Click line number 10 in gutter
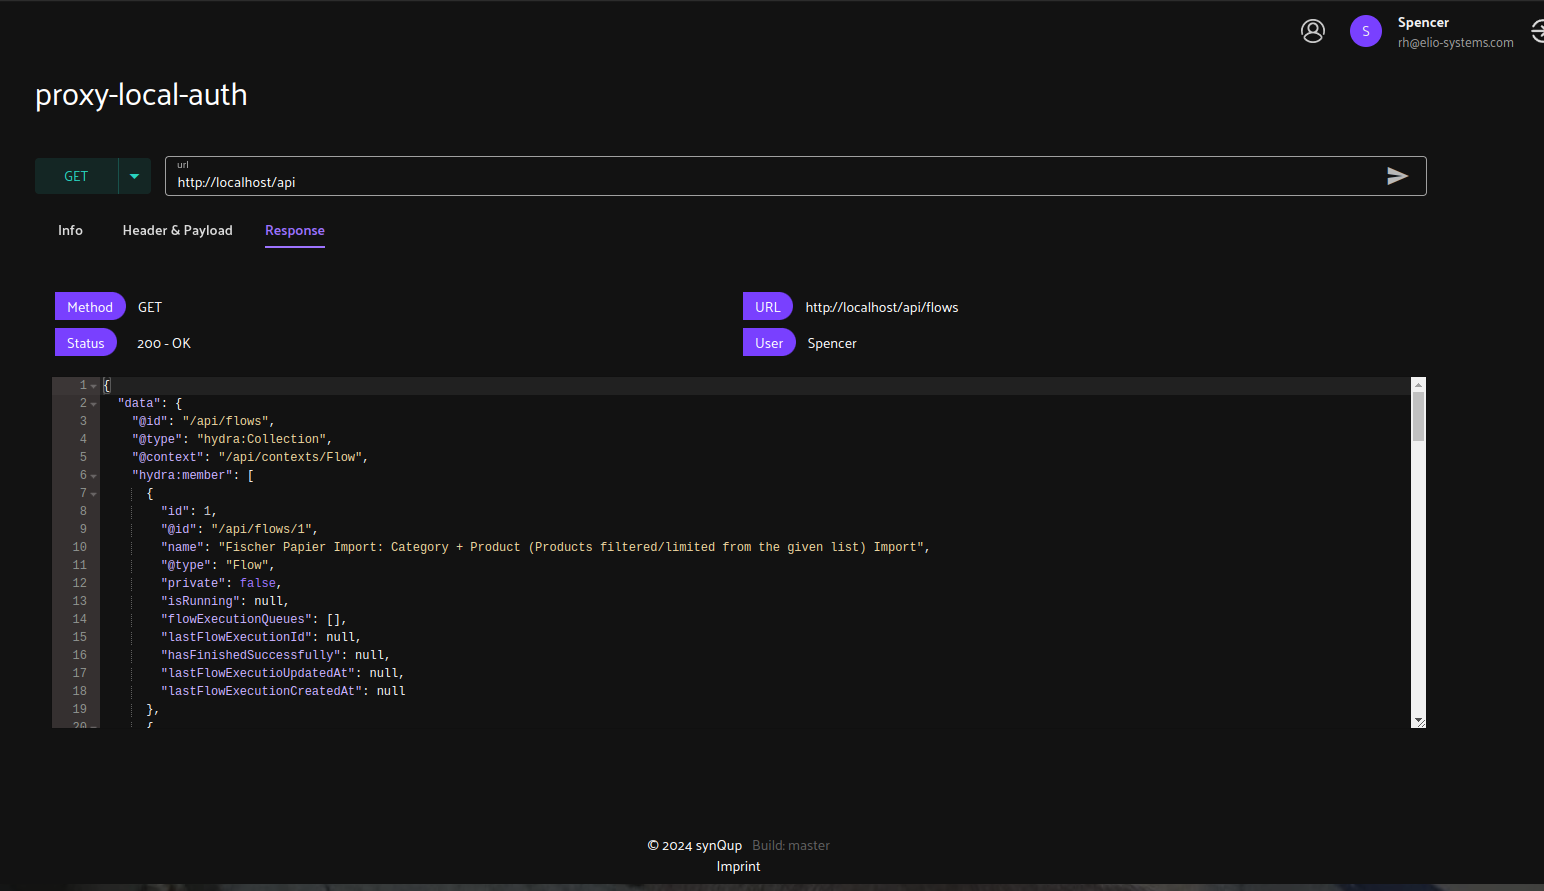 [x=80, y=547]
